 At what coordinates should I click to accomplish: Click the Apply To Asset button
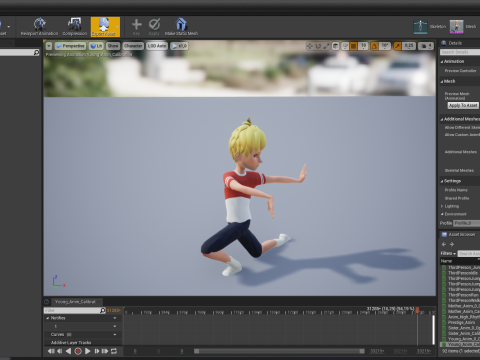coord(463,105)
